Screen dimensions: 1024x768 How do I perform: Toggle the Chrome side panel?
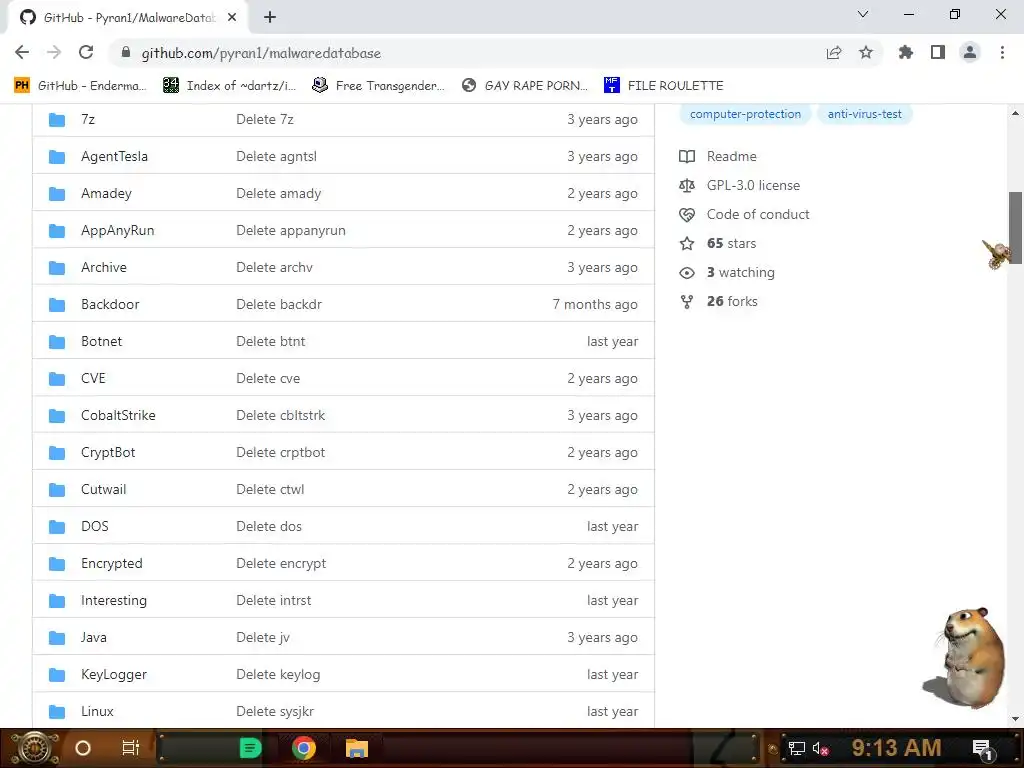(937, 52)
